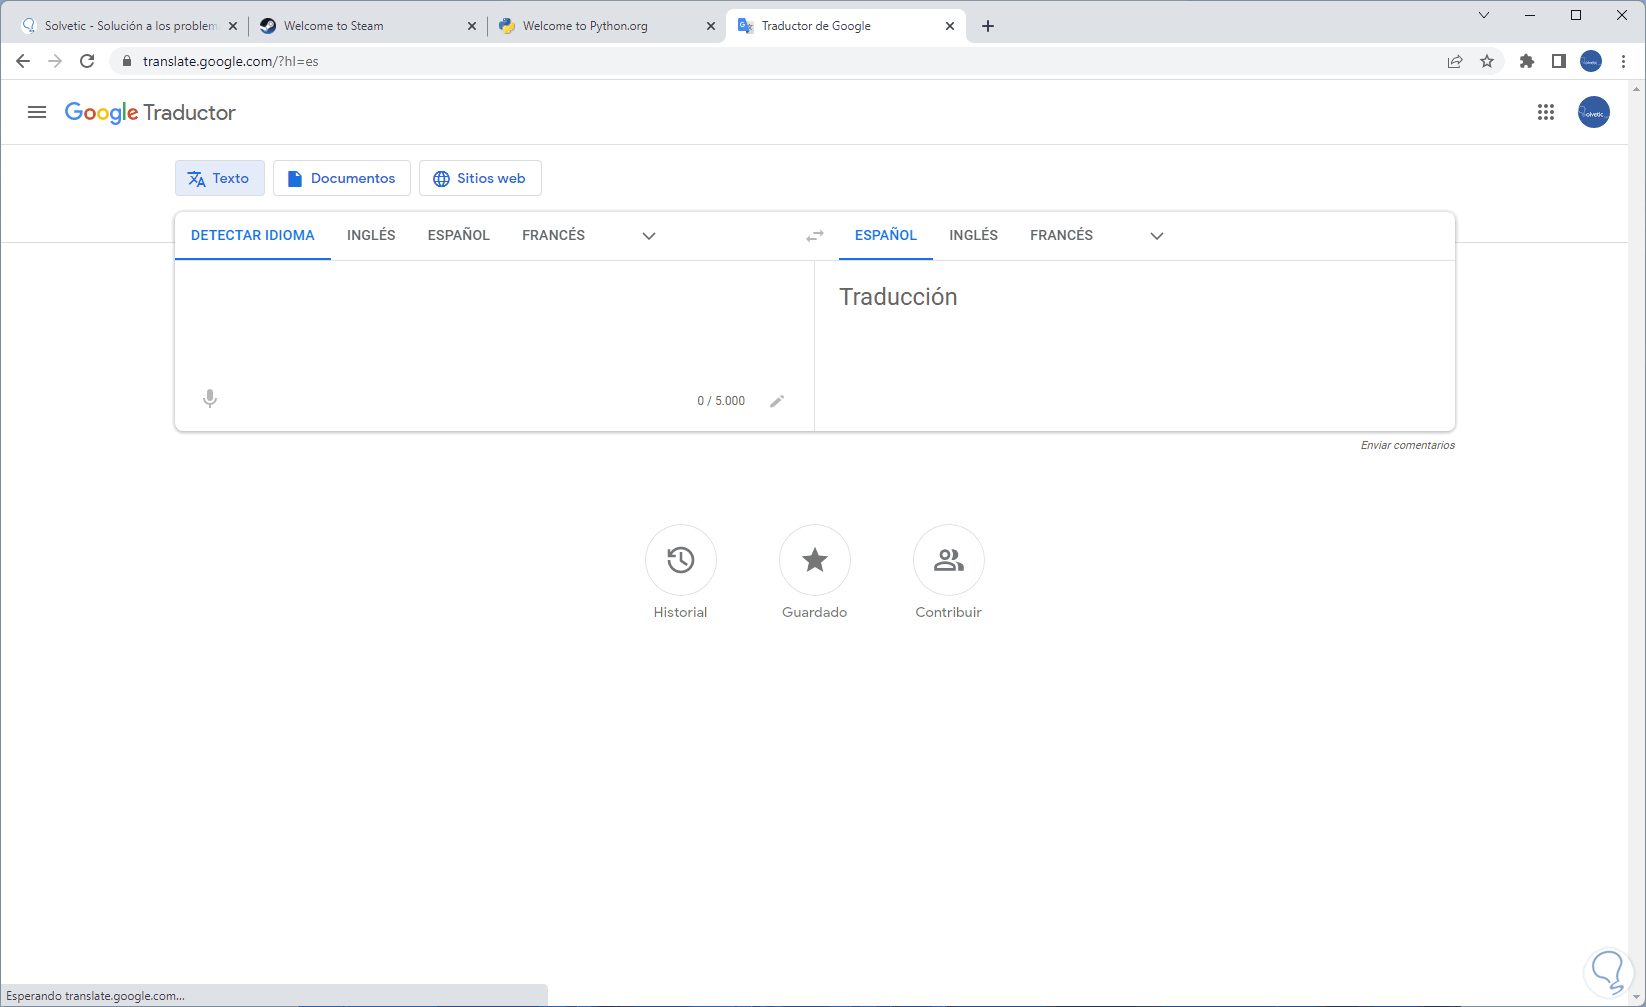
Task: Open the handwriting pencil input tool
Action: [x=777, y=401]
